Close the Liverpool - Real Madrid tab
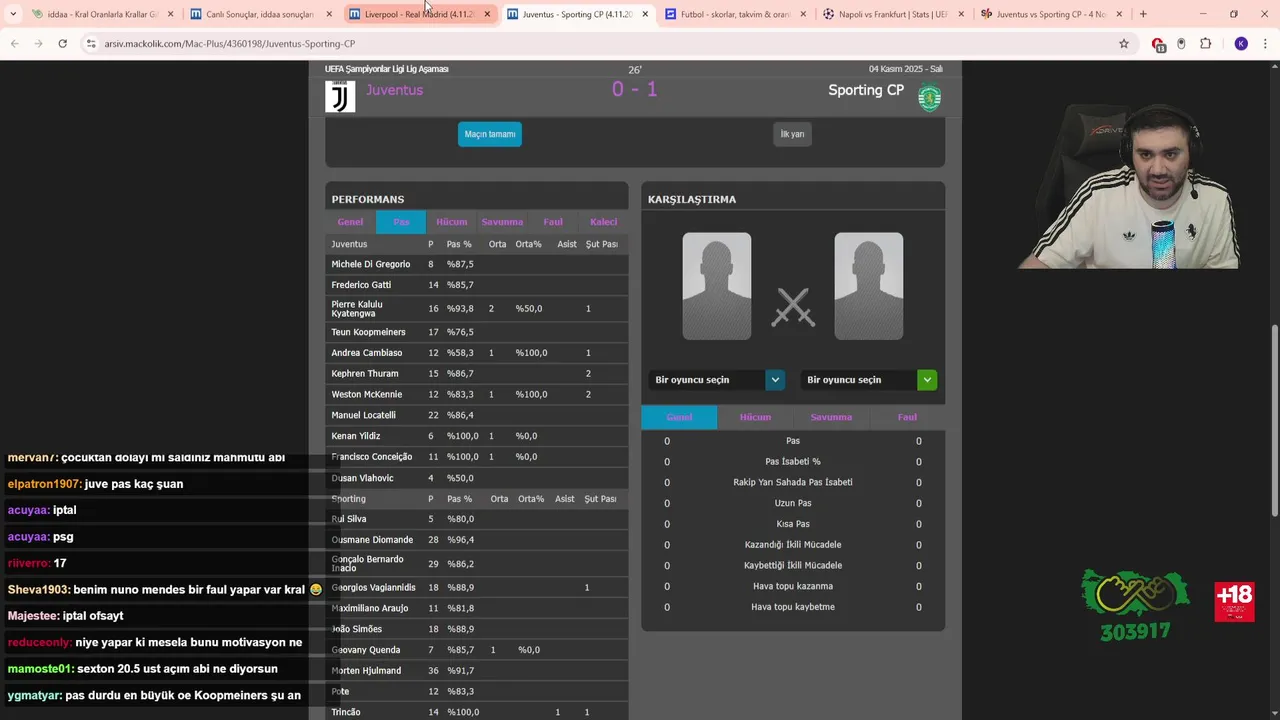This screenshot has height=720, width=1280. pos(487,14)
